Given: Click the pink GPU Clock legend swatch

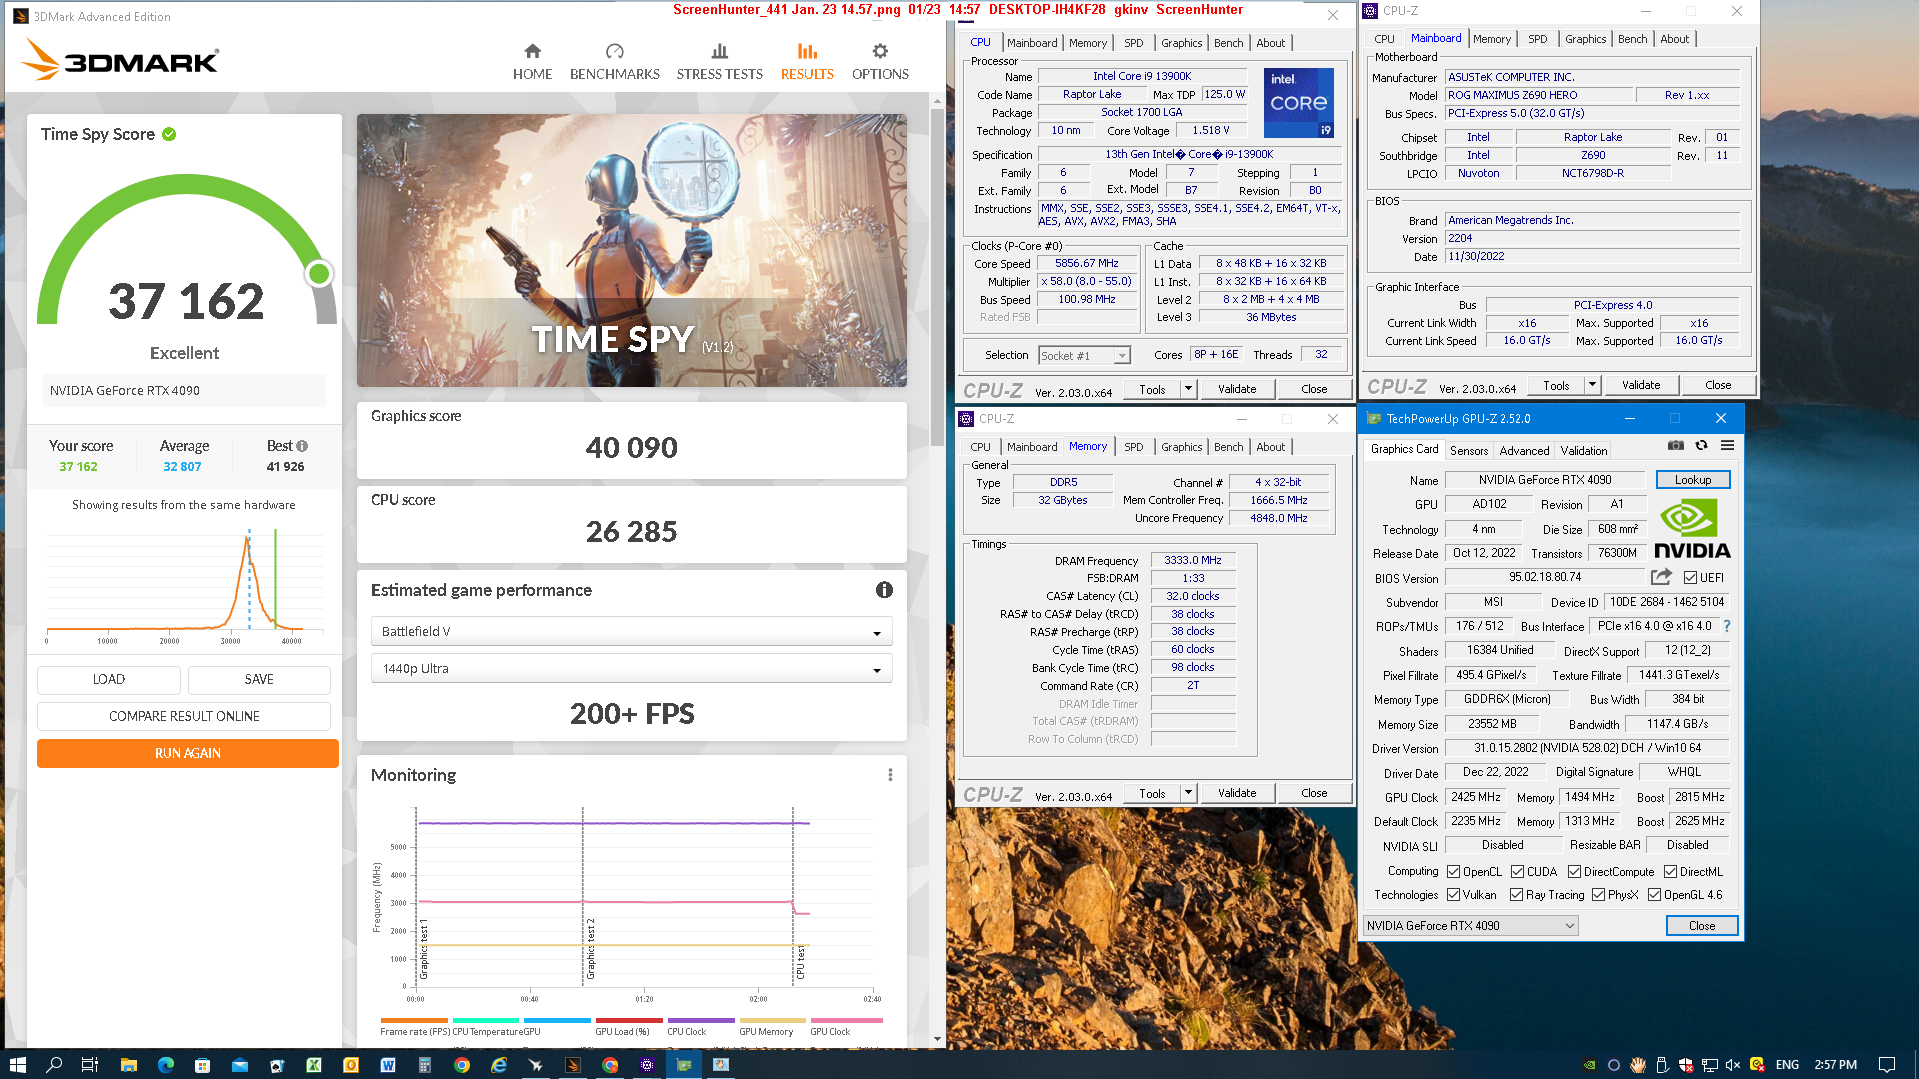Looking at the screenshot, I should [x=846, y=1021].
